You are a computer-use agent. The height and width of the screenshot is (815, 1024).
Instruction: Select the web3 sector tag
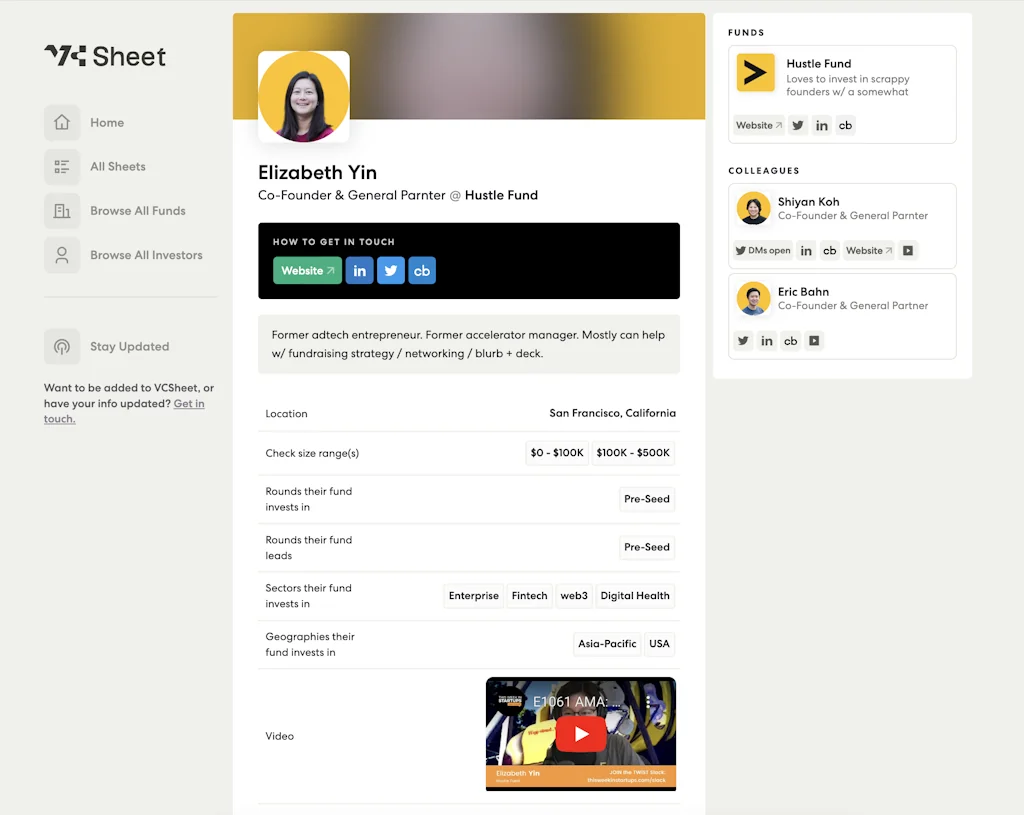[574, 596]
